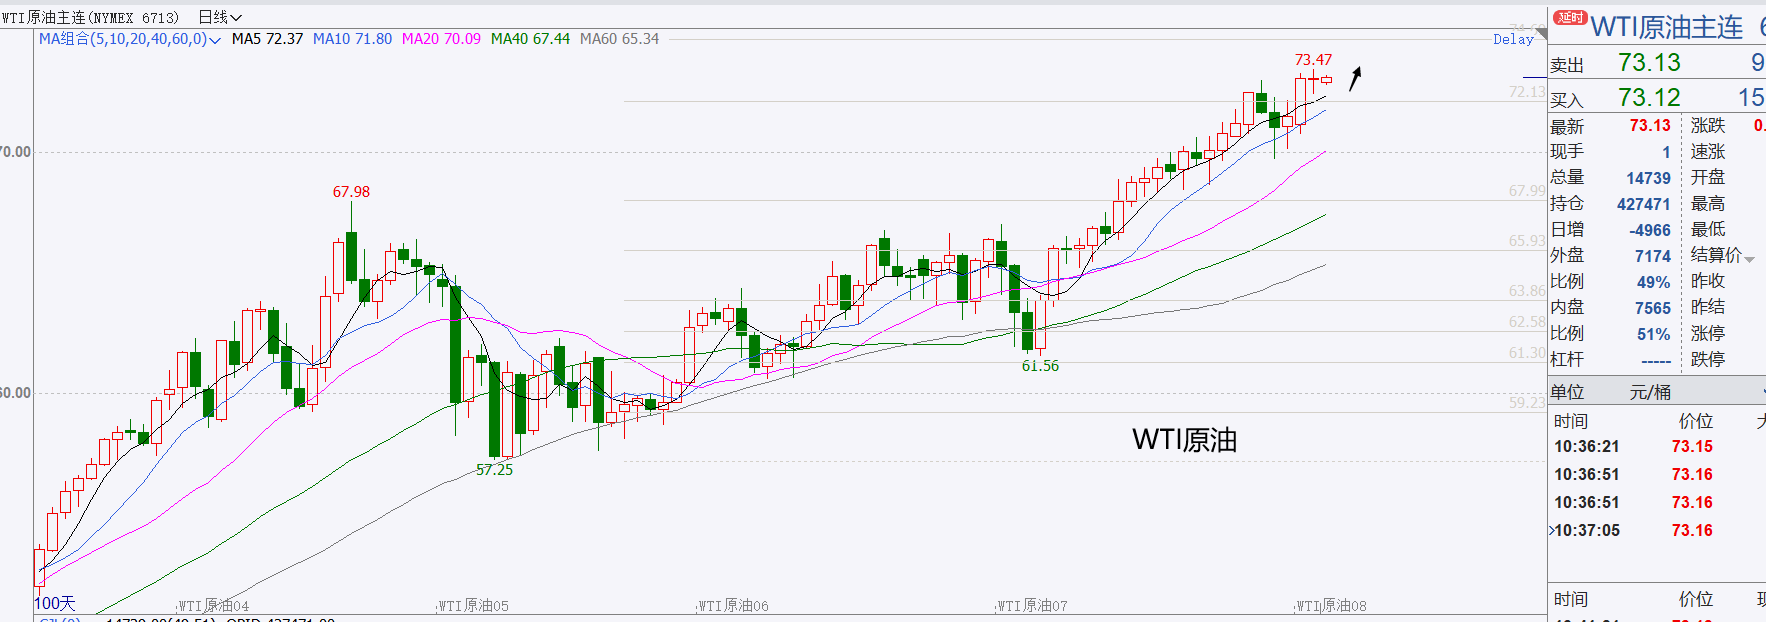1766x622 pixels.
Task: Select the MA40 67.44 indicator label
Action: [x=530, y=39]
